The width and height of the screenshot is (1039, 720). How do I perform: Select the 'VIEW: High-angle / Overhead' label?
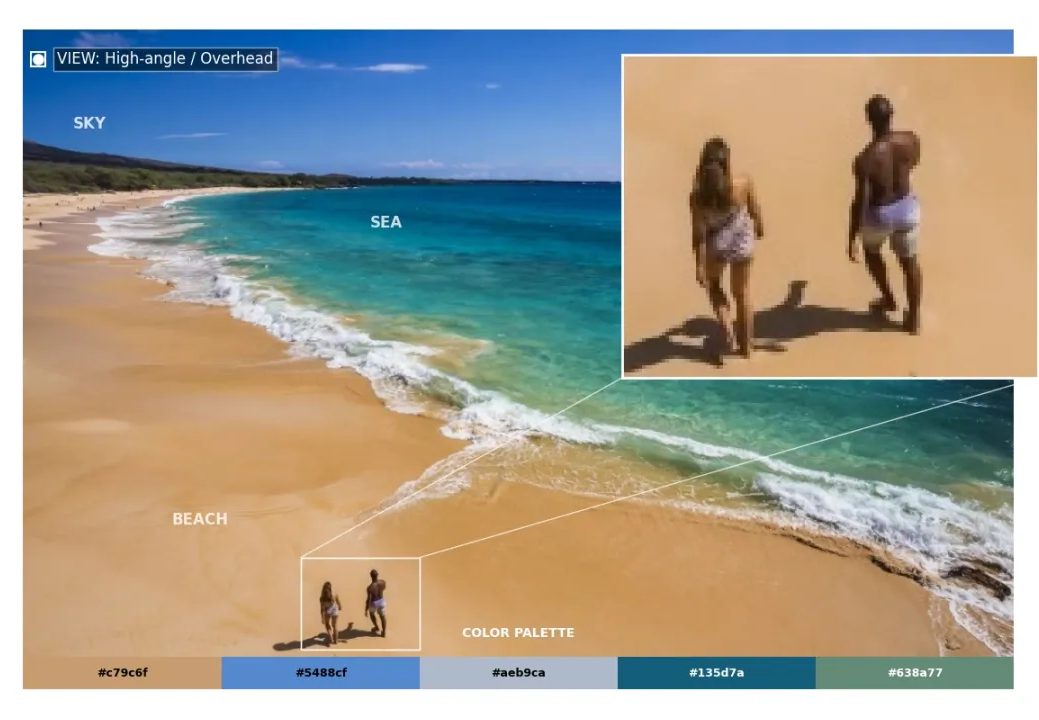(x=165, y=59)
